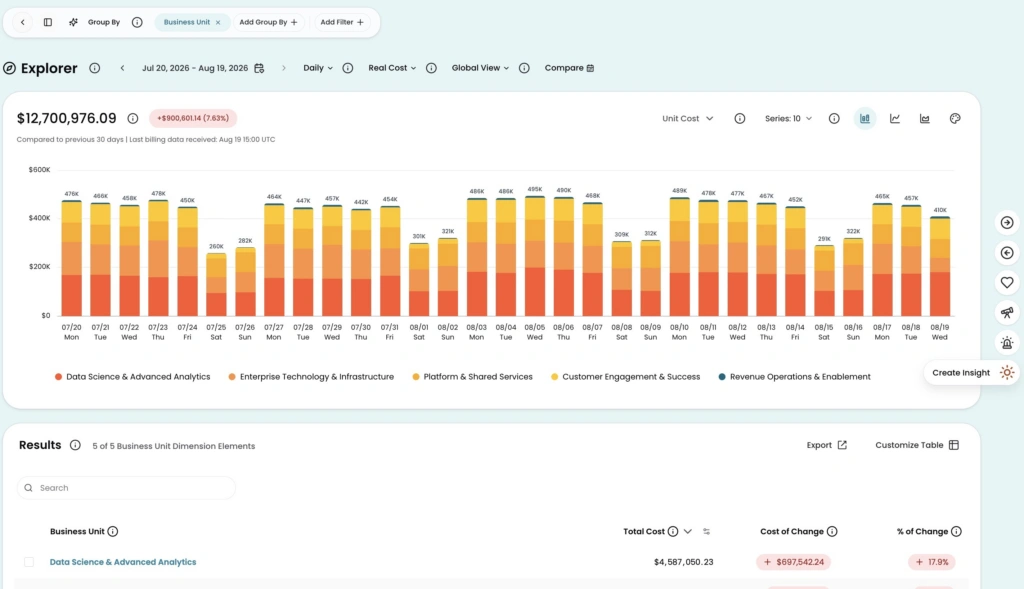Image resolution: width=1024 pixels, height=589 pixels.
Task: Click the Export button
Action: point(827,445)
